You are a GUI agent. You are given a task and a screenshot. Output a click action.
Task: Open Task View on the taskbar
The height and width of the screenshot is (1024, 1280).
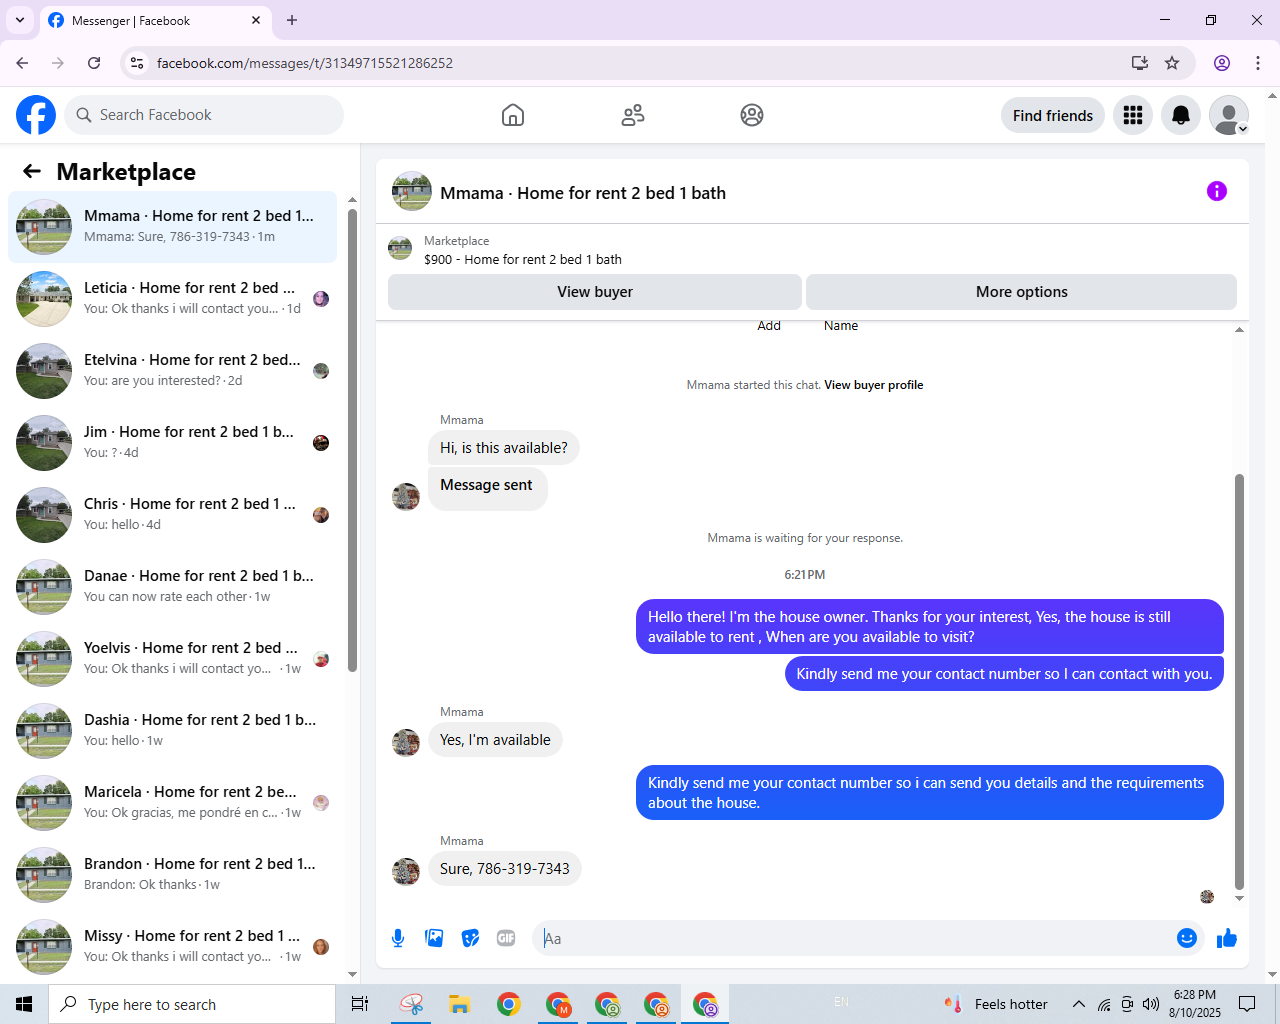point(360,1004)
